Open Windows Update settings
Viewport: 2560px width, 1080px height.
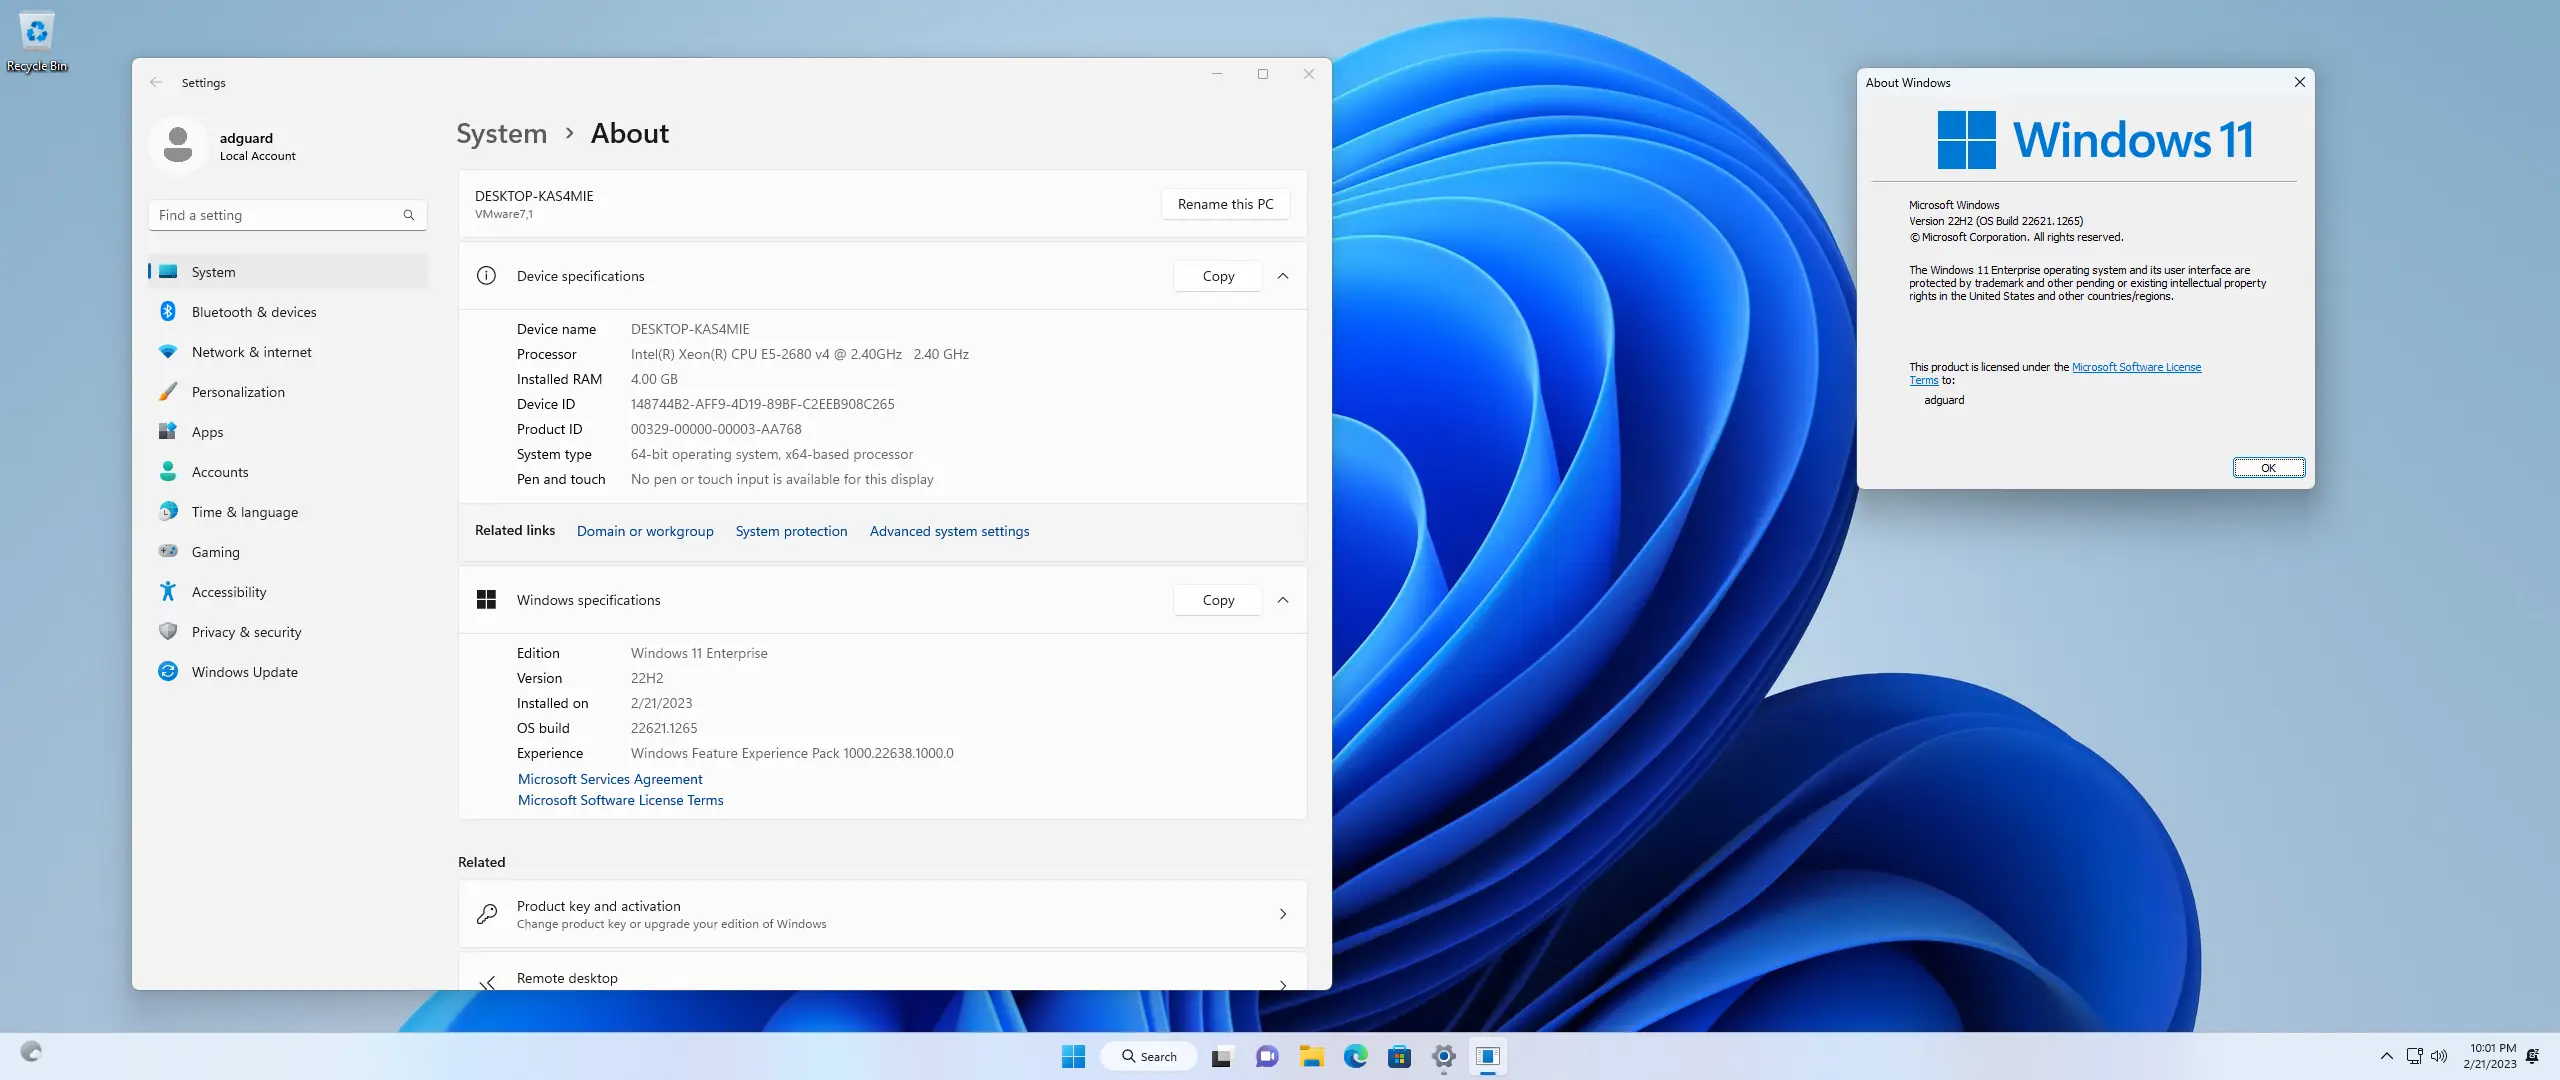pyautogui.click(x=243, y=671)
